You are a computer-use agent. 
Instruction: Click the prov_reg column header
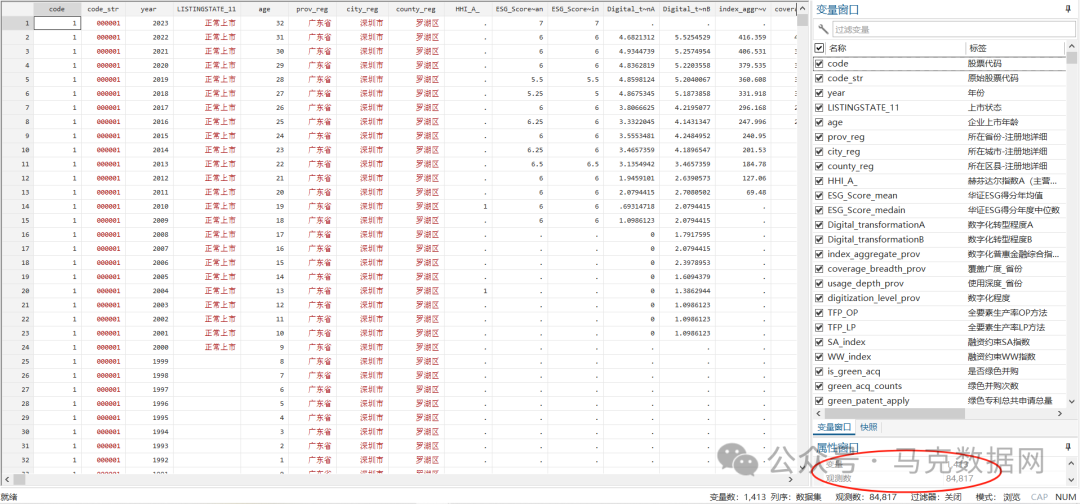pos(310,10)
